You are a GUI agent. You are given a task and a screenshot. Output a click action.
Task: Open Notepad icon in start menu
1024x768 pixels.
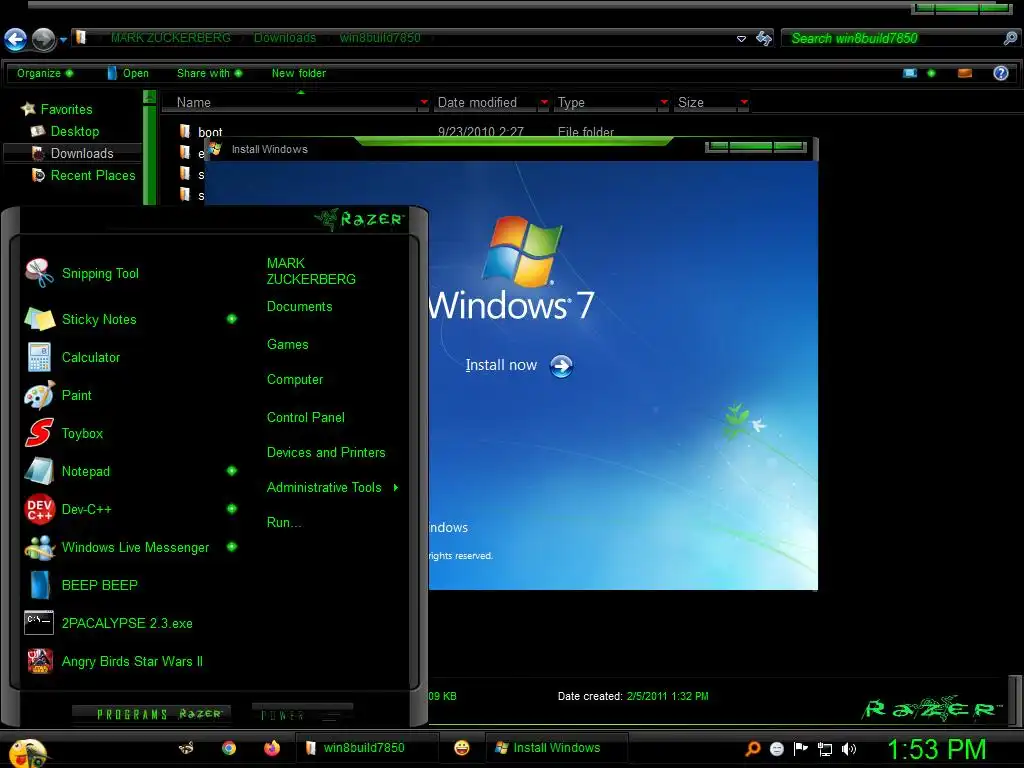tap(39, 471)
